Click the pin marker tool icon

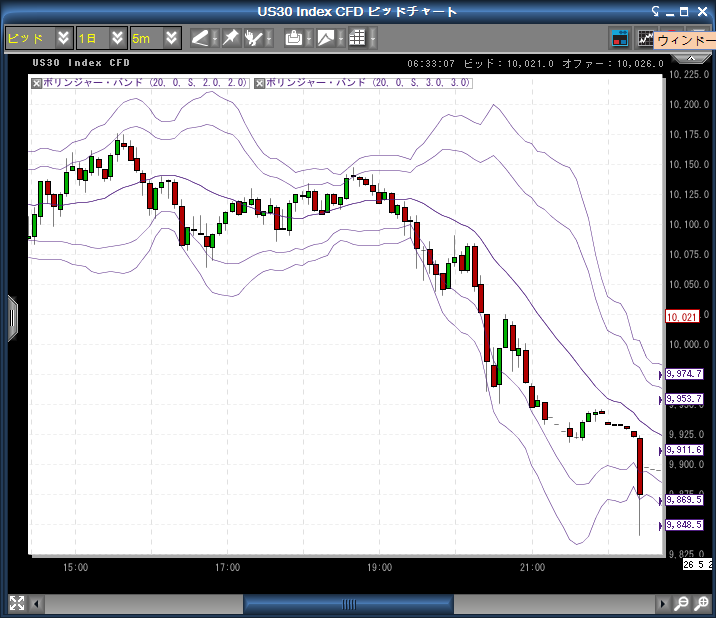pyautogui.click(x=230, y=38)
